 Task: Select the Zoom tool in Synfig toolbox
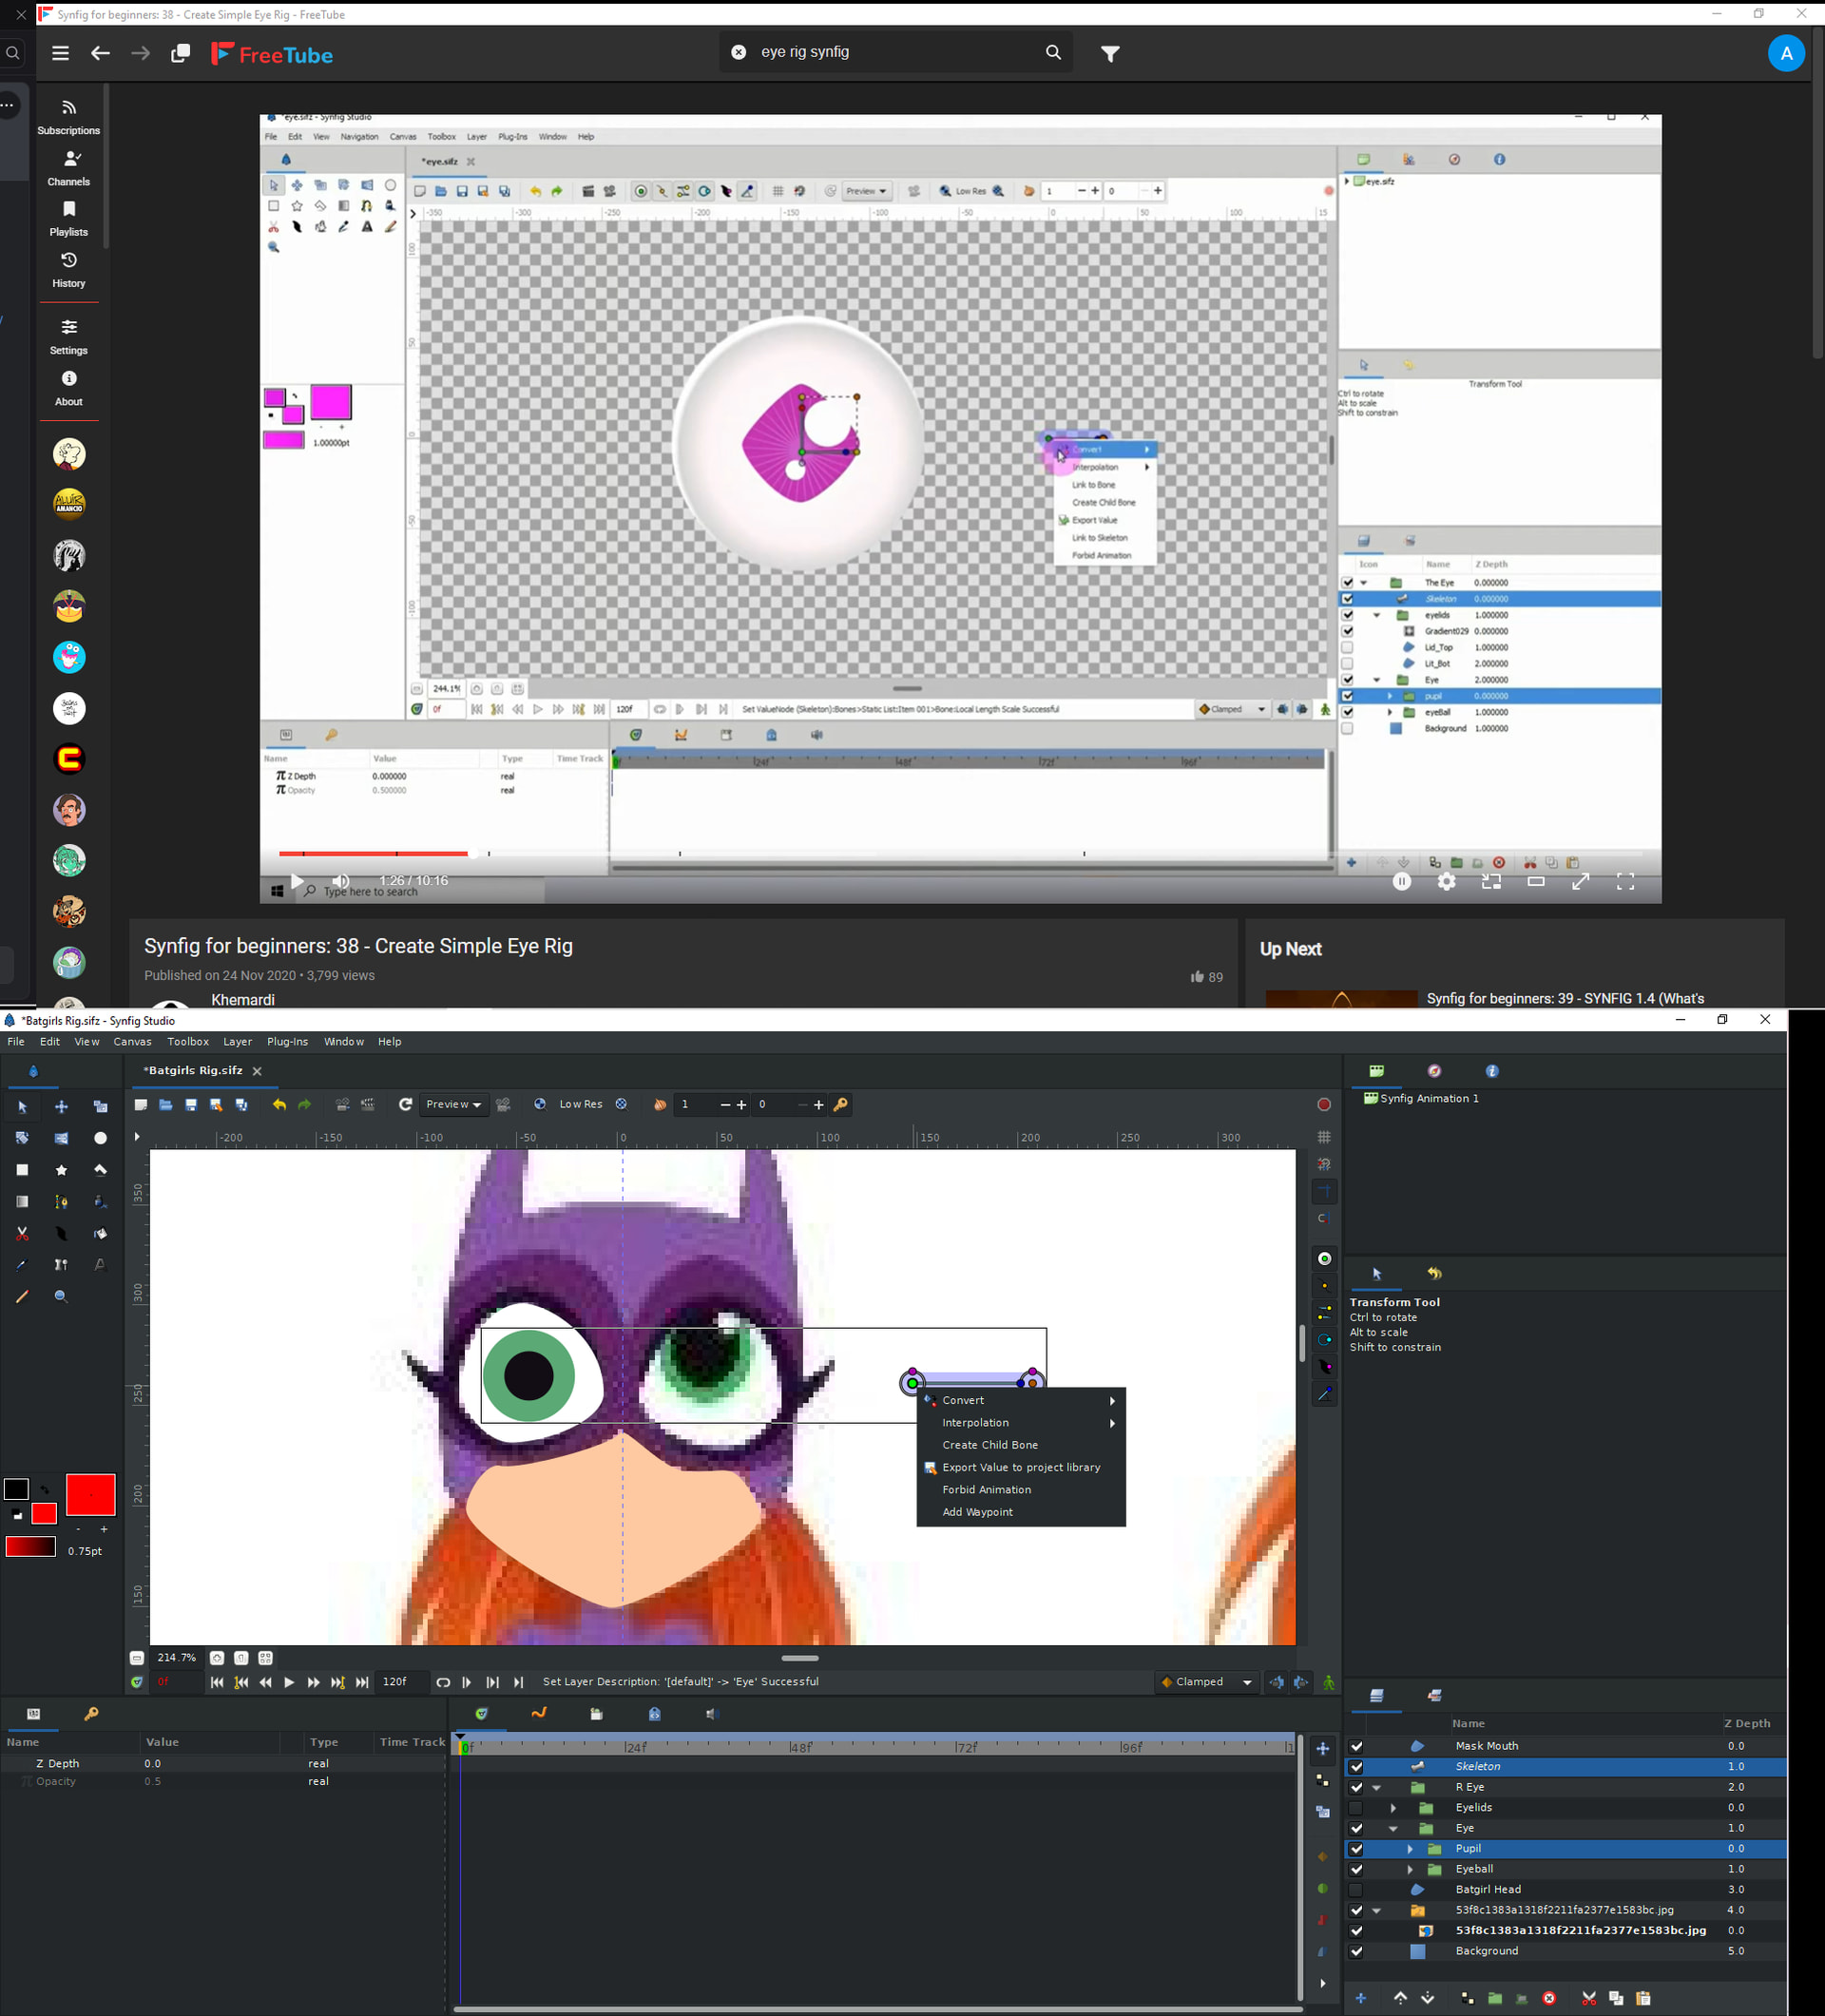61,1296
